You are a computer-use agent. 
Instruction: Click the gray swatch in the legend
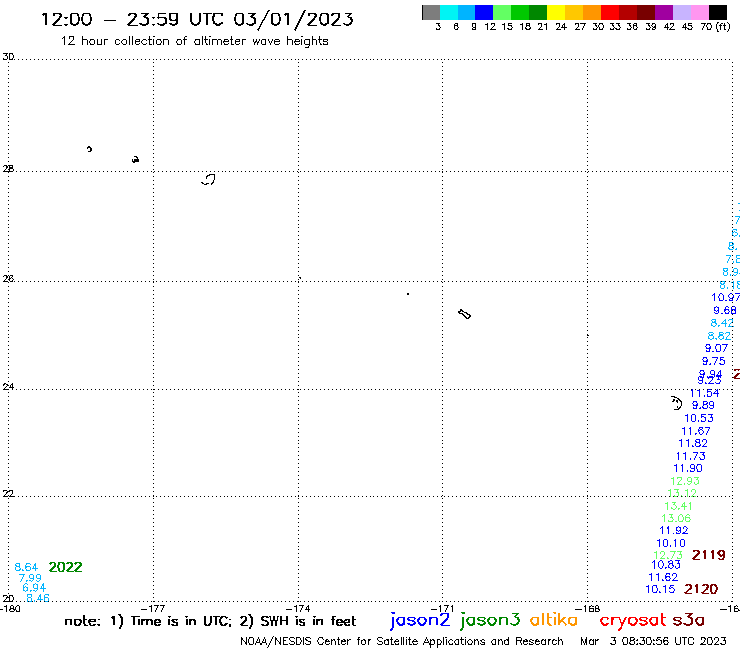431,12
